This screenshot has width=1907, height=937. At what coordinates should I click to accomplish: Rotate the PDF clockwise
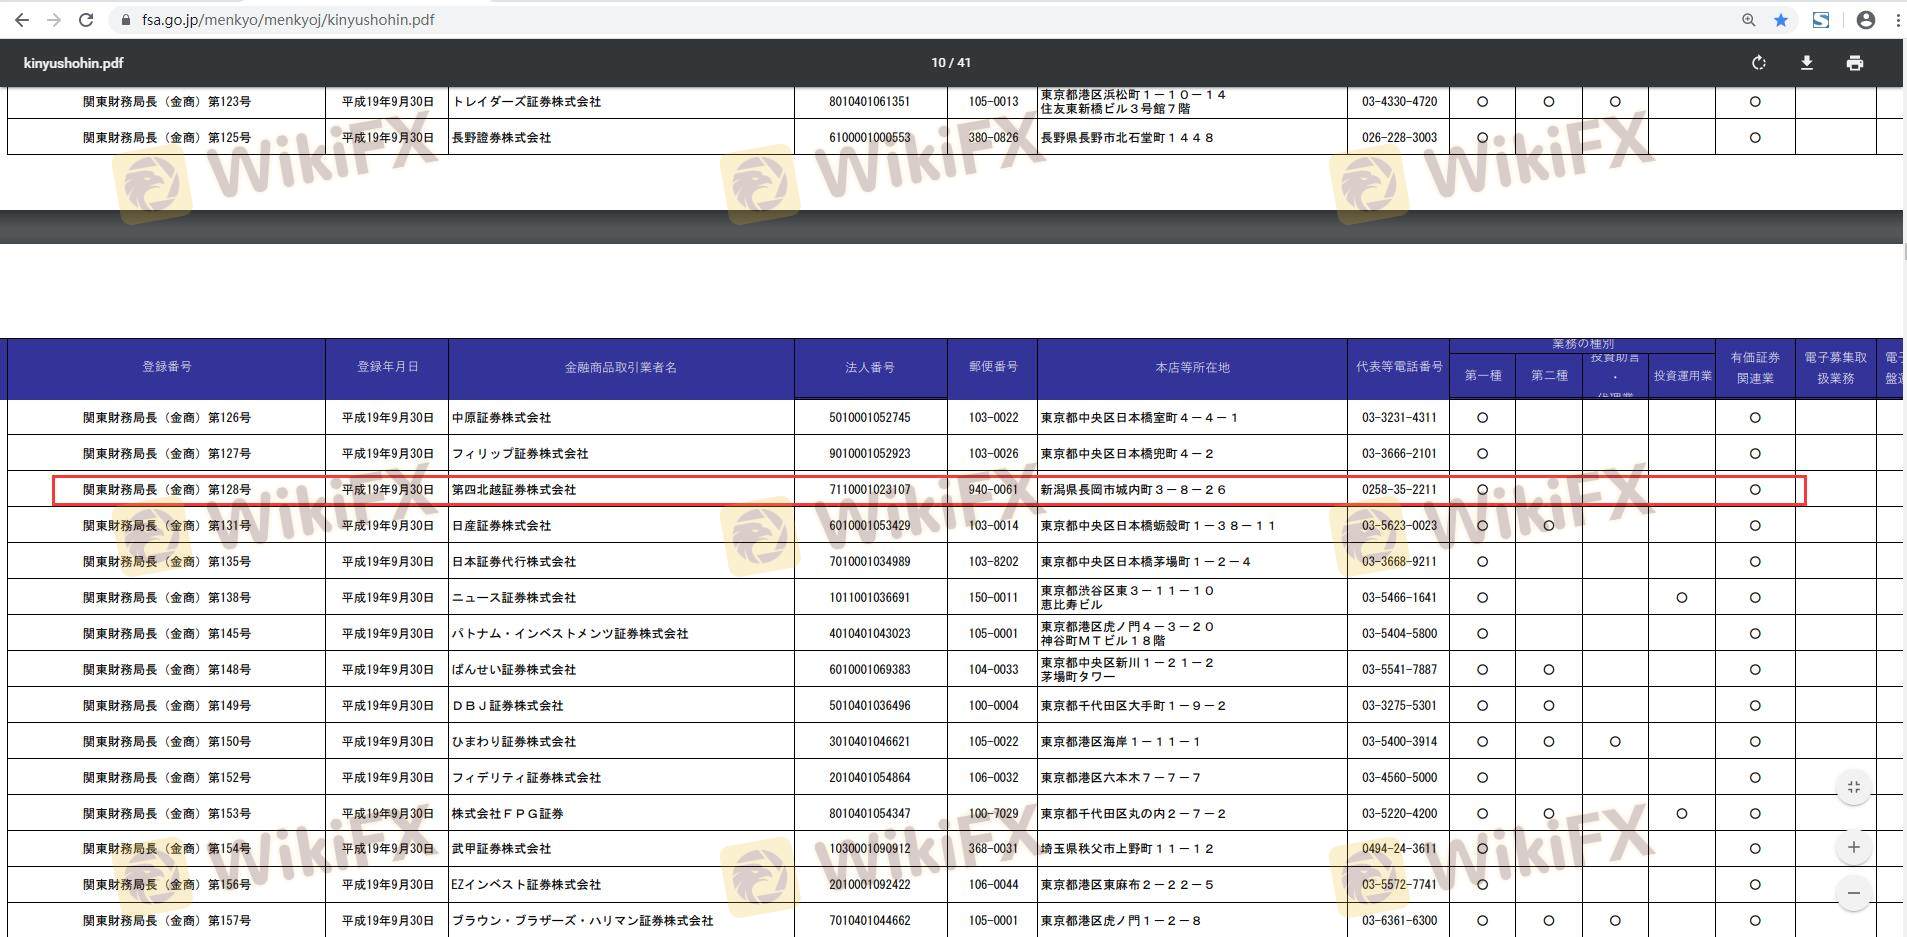coord(1759,63)
